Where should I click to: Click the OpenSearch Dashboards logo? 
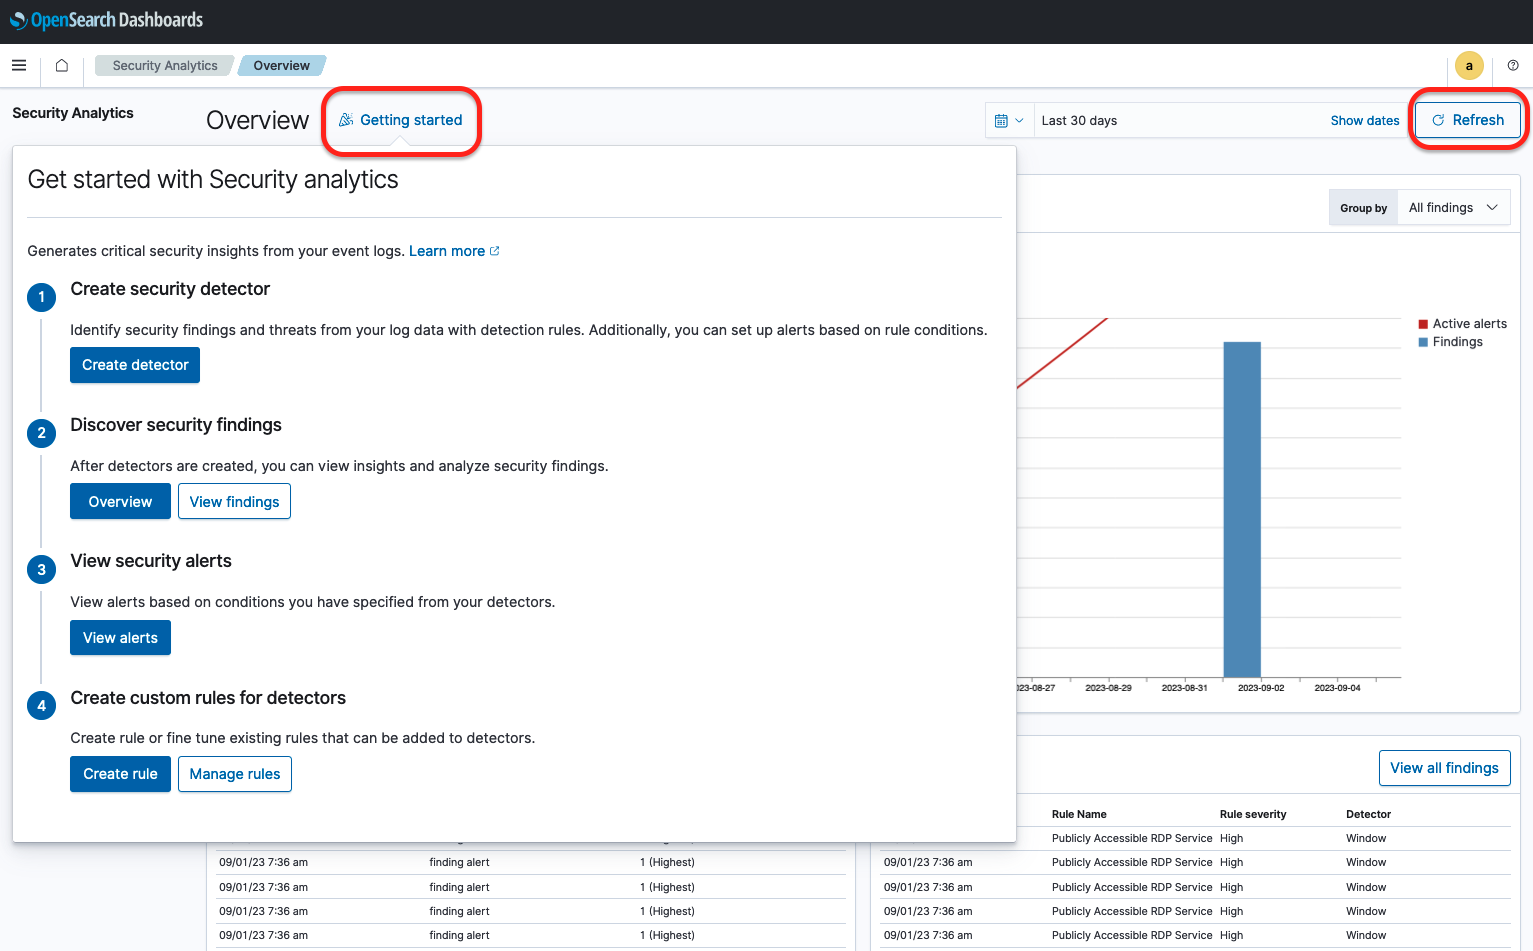[x=105, y=20]
